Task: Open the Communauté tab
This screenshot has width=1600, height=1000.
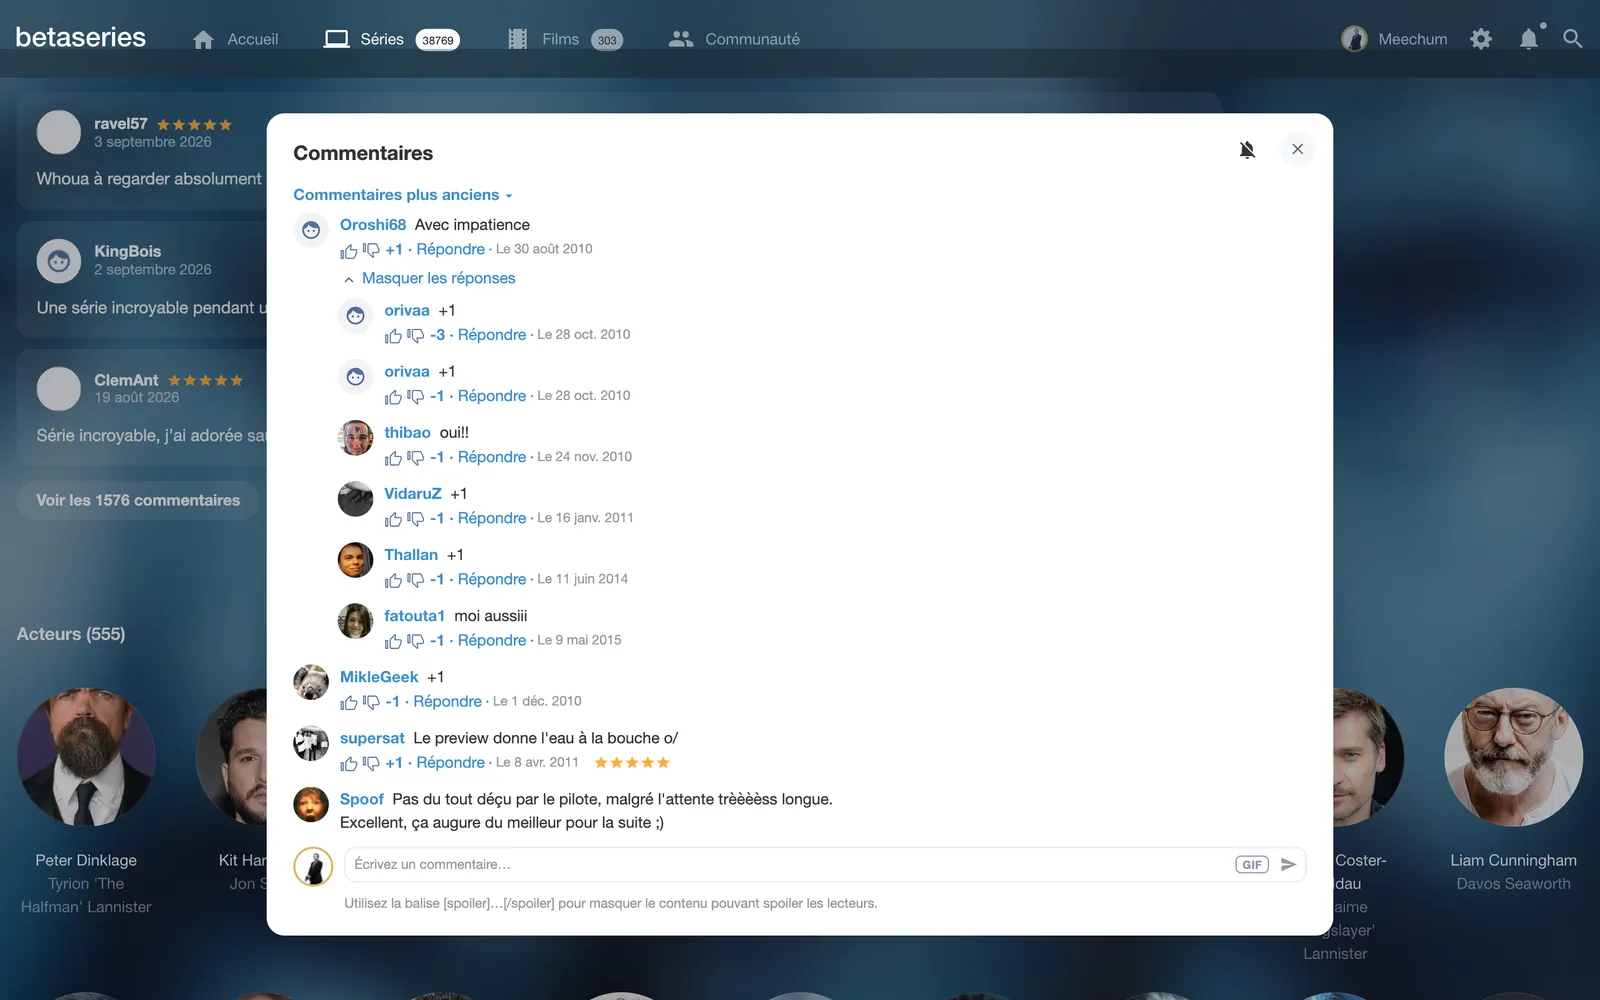Action: click(x=734, y=39)
